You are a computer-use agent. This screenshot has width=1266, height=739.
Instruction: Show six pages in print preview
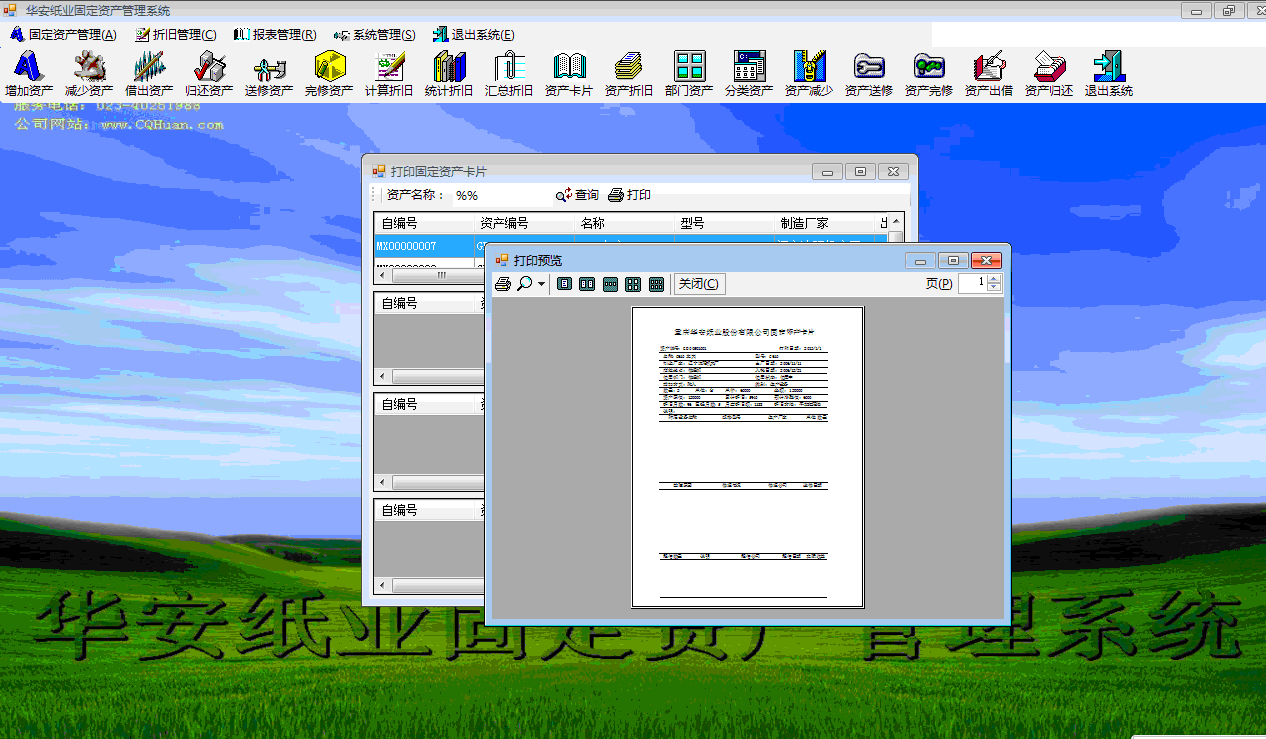coord(656,284)
